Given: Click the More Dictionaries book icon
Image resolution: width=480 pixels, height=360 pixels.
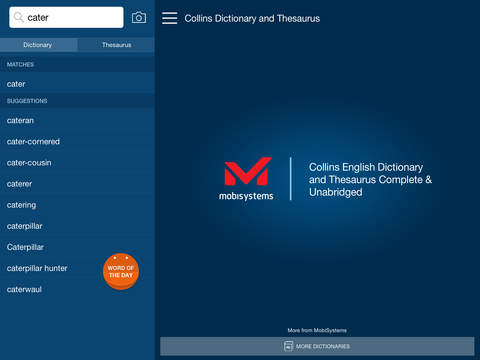Looking at the screenshot, I should [x=288, y=346].
